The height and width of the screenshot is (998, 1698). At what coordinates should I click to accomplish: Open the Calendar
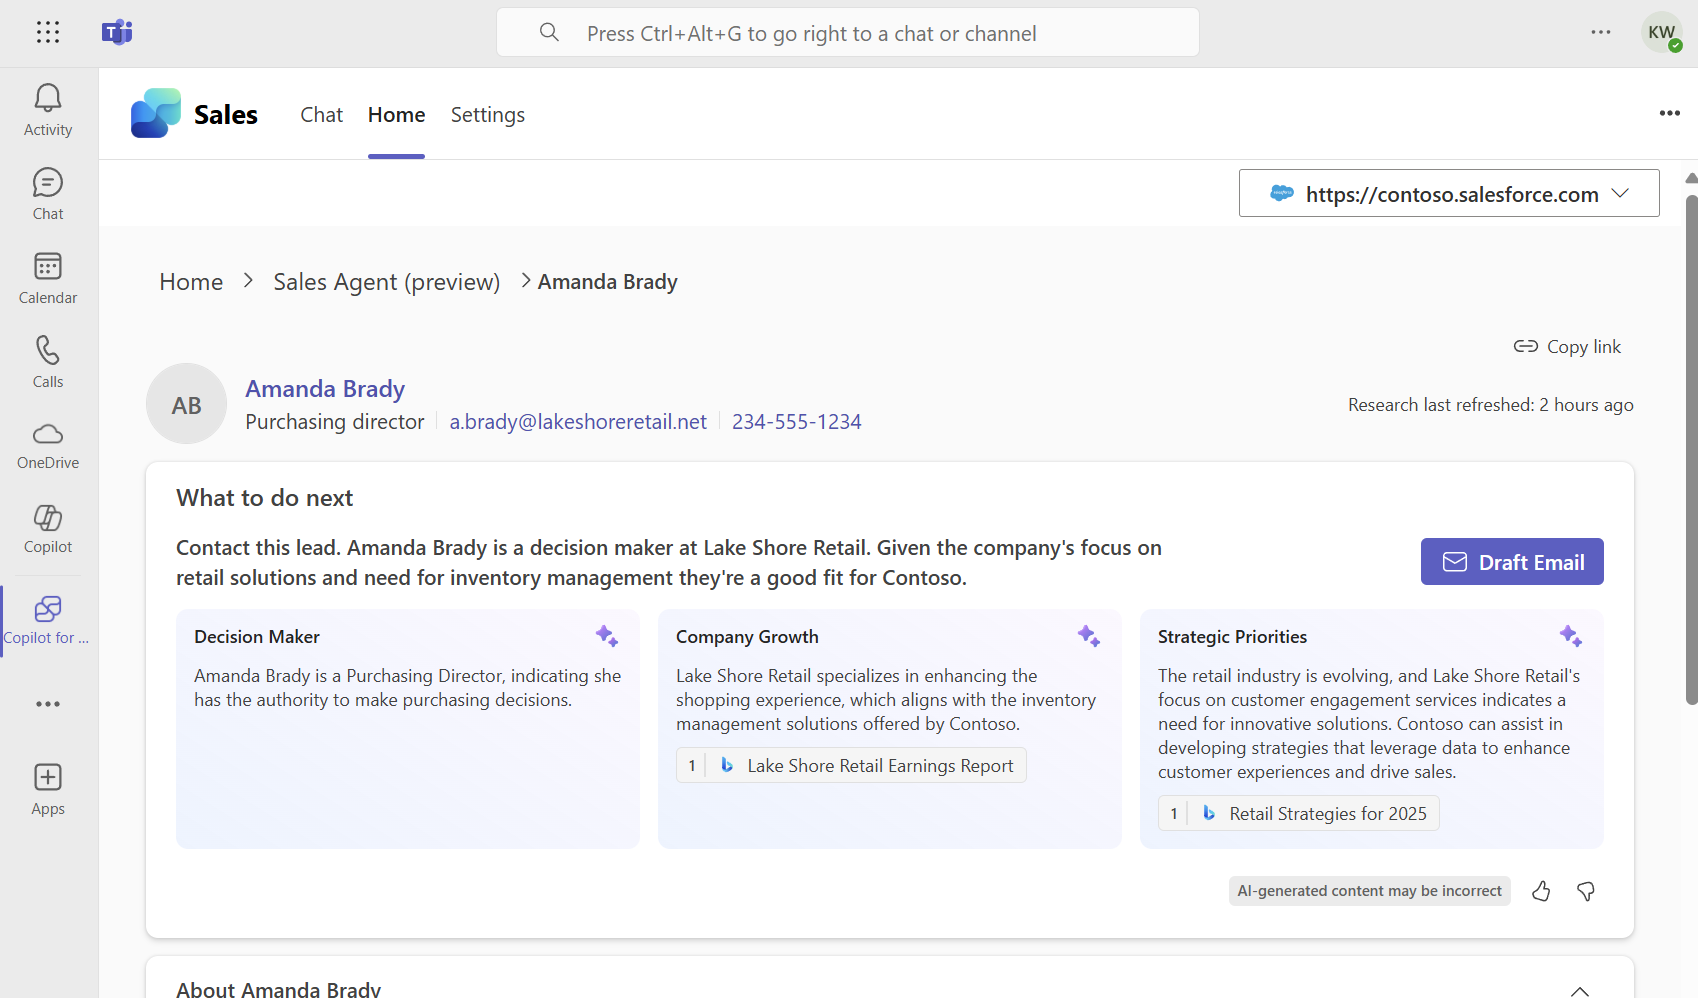tap(47, 277)
